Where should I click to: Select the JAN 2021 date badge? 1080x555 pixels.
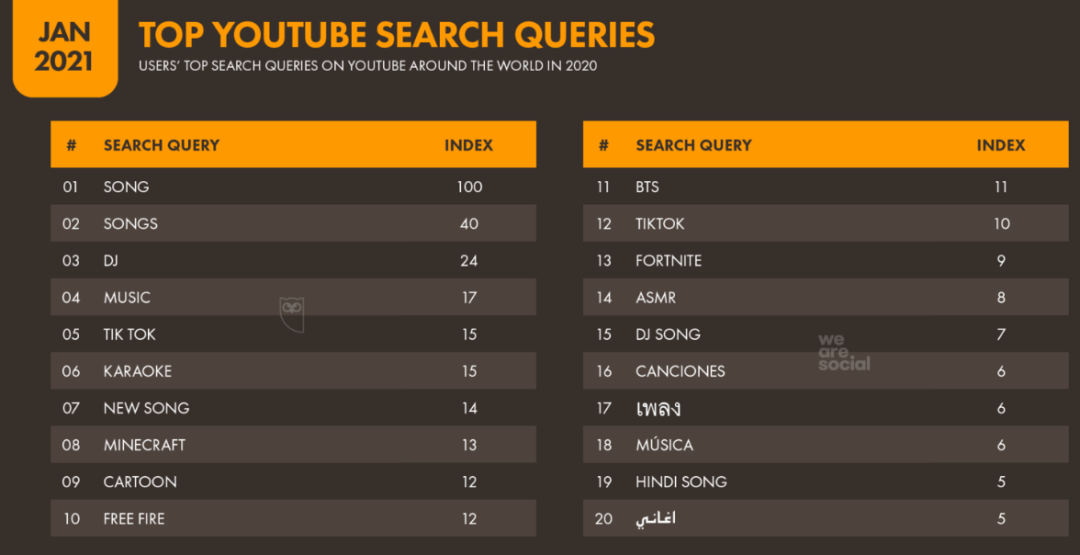click(65, 48)
